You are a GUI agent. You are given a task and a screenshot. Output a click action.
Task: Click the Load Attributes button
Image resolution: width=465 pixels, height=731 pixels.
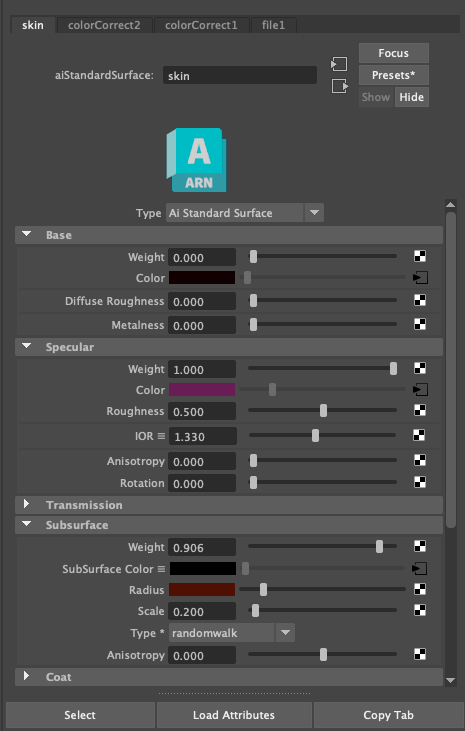(234, 715)
